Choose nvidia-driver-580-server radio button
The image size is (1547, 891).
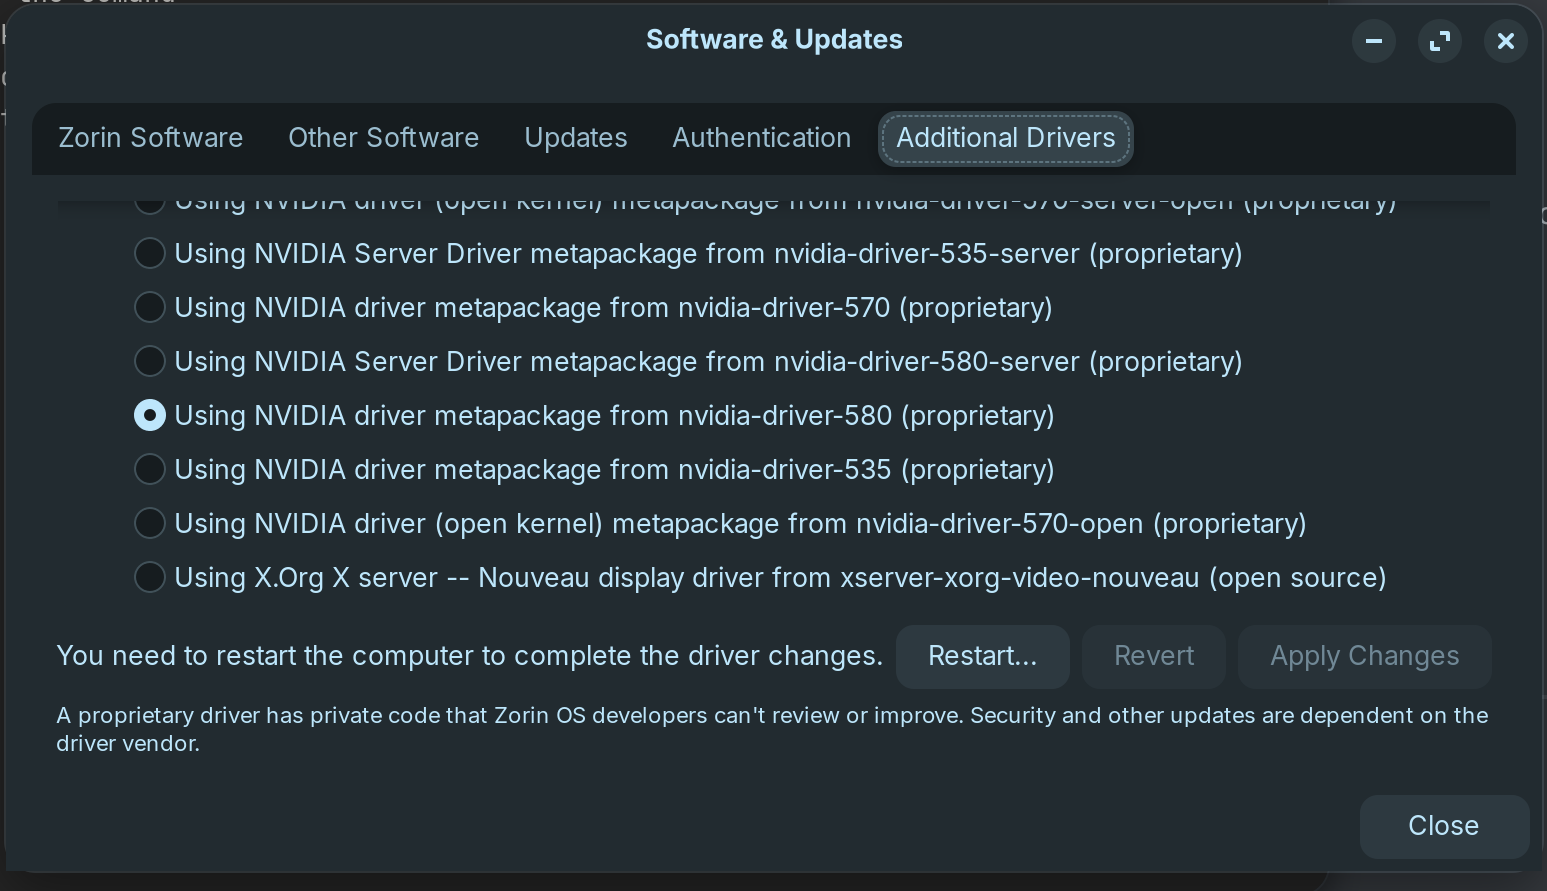(x=150, y=361)
